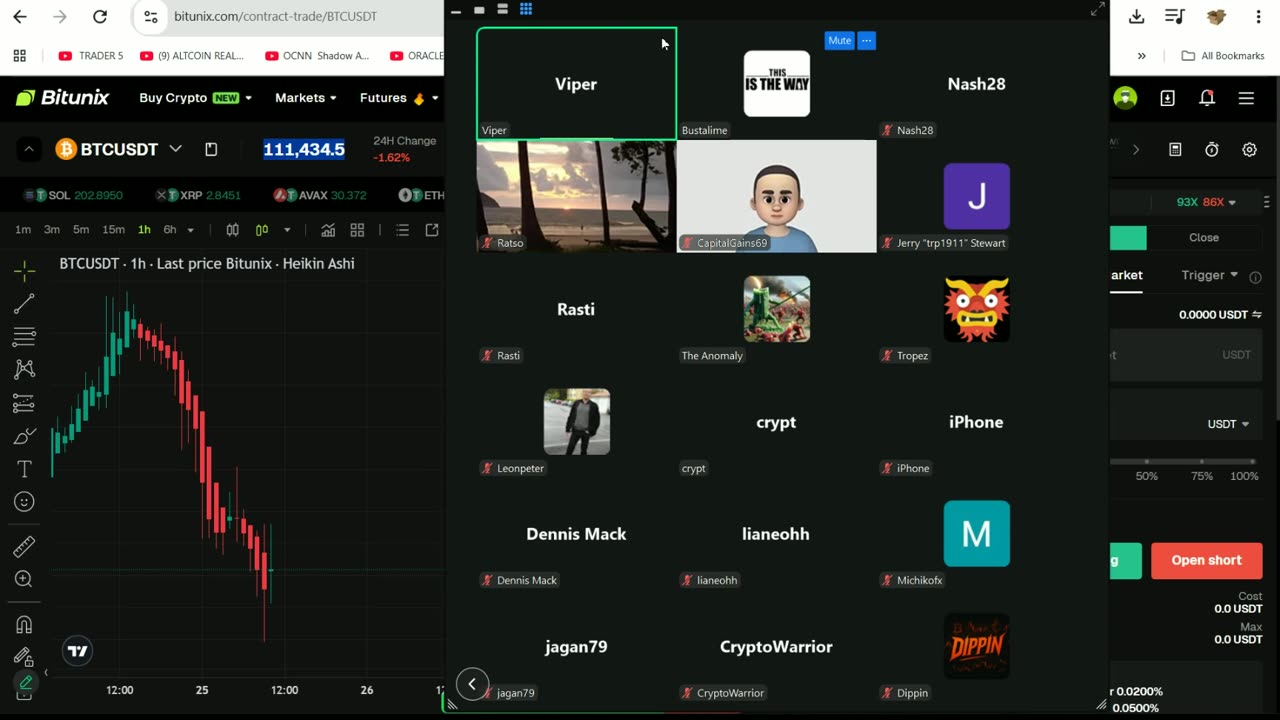Click the Open short button
Image resolution: width=1280 pixels, height=720 pixels.
pyautogui.click(x=1206, y=560)
